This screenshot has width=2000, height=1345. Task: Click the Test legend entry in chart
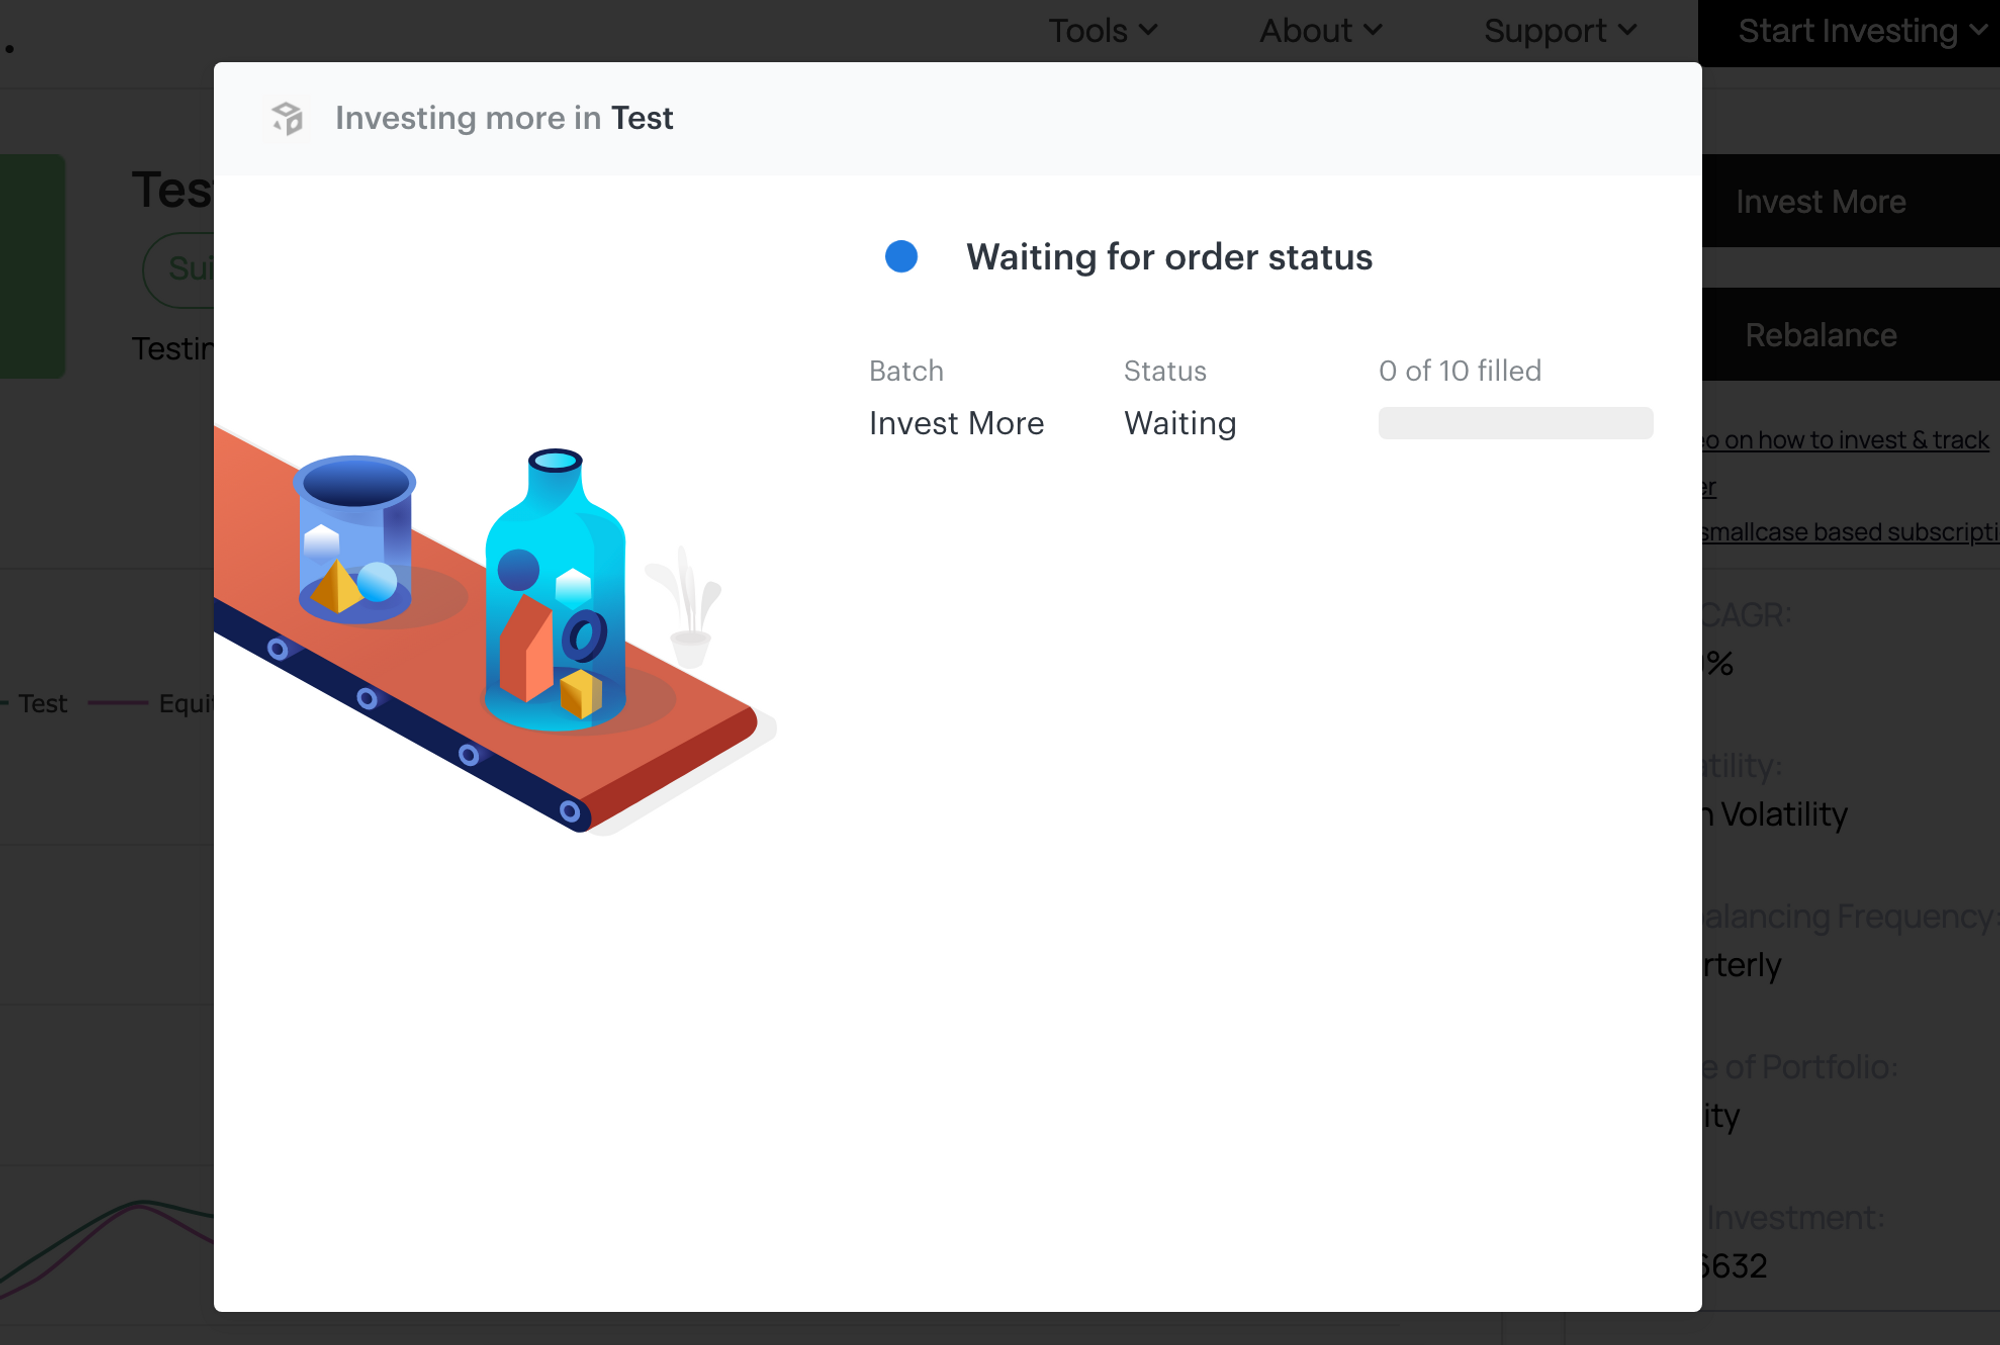point(34,704)
